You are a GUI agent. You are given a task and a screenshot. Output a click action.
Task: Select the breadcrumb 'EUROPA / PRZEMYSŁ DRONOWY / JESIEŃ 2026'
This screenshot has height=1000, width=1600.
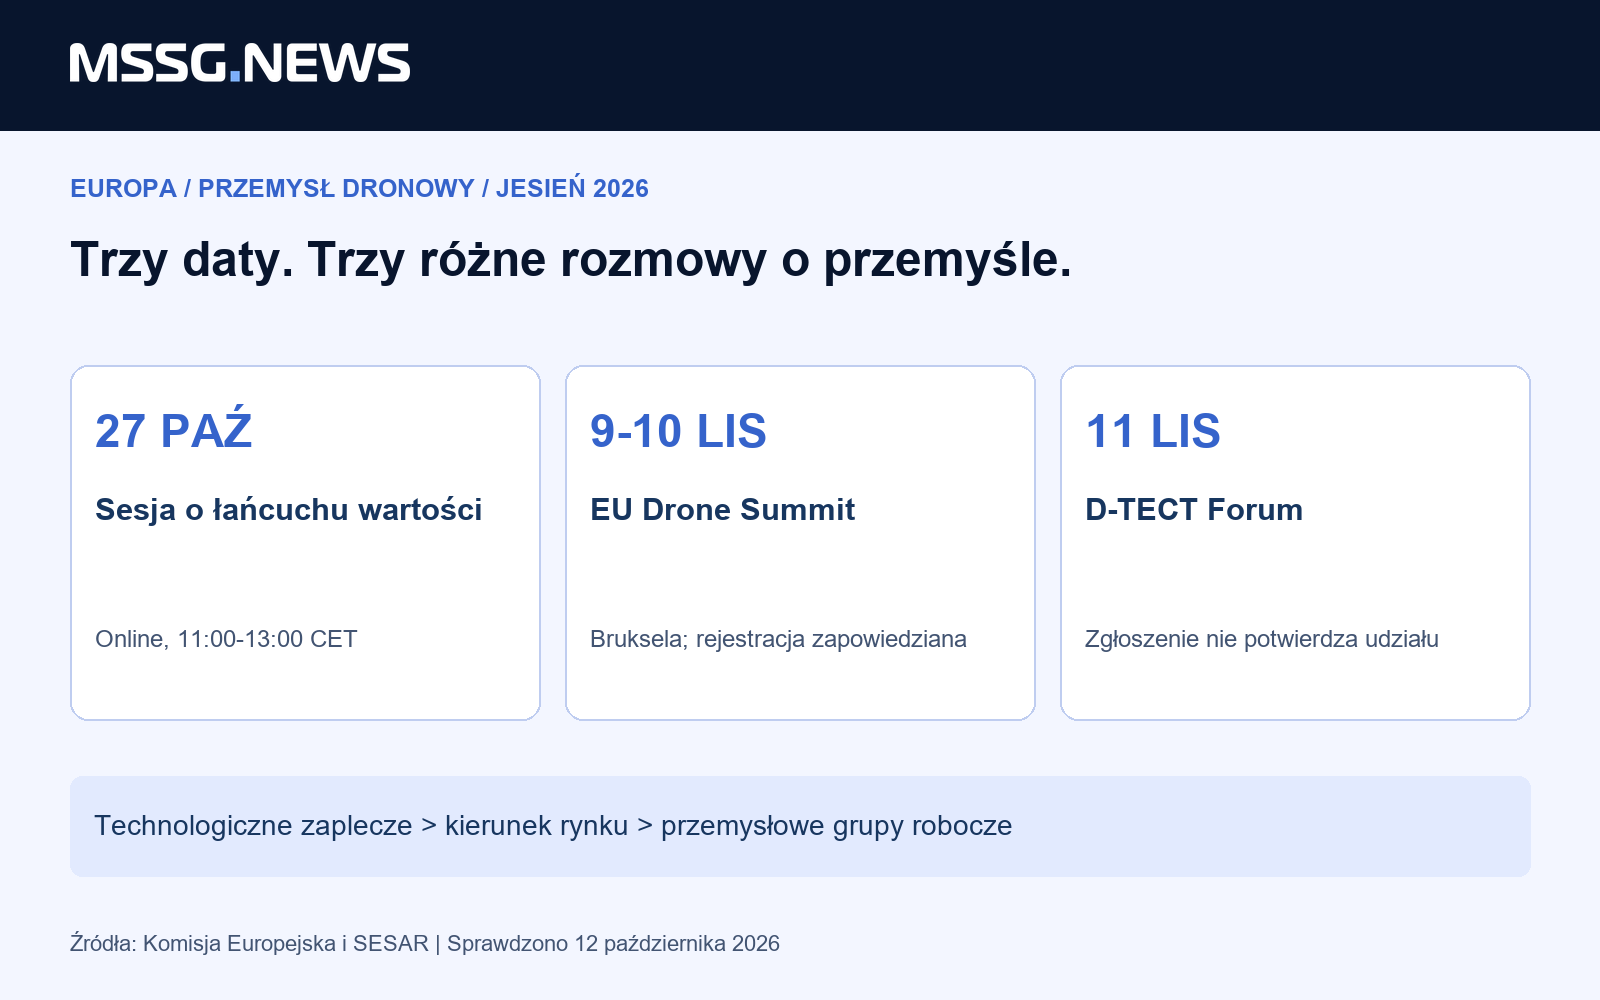[359, 188]
